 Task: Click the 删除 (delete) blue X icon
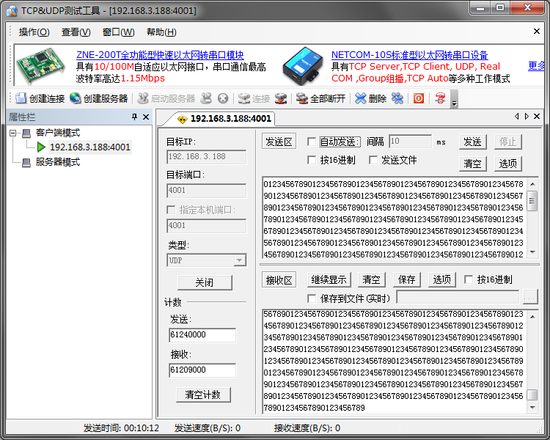pos(360,98)
